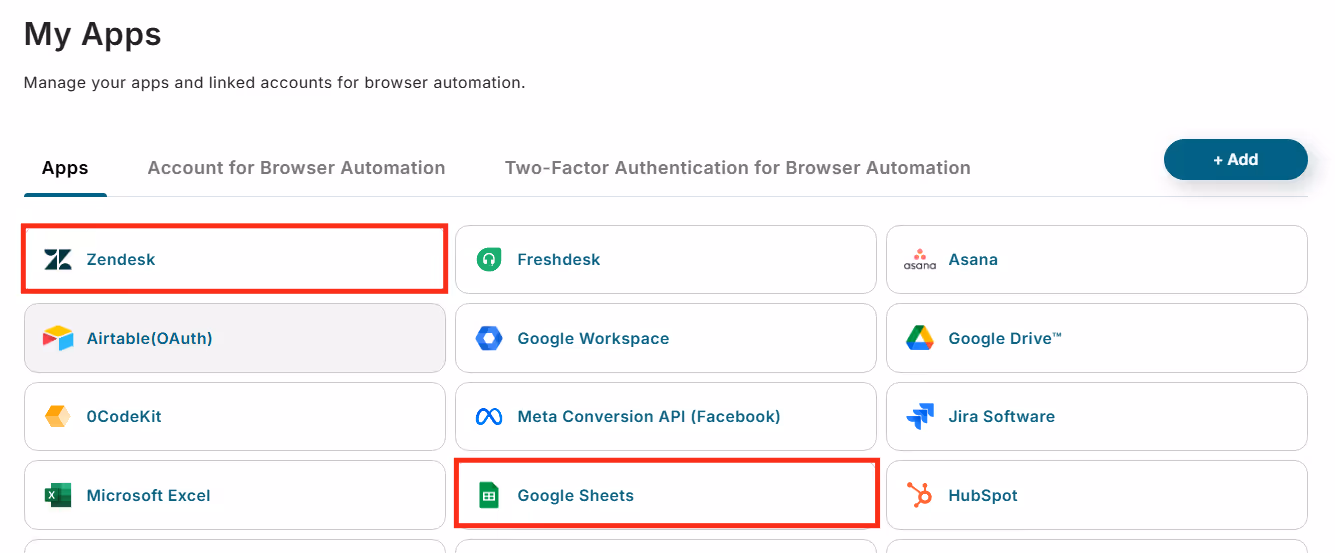Click the Jira Software logo icon
Viewport: 1335px width, 553px height.
click(x=920, y=416)
